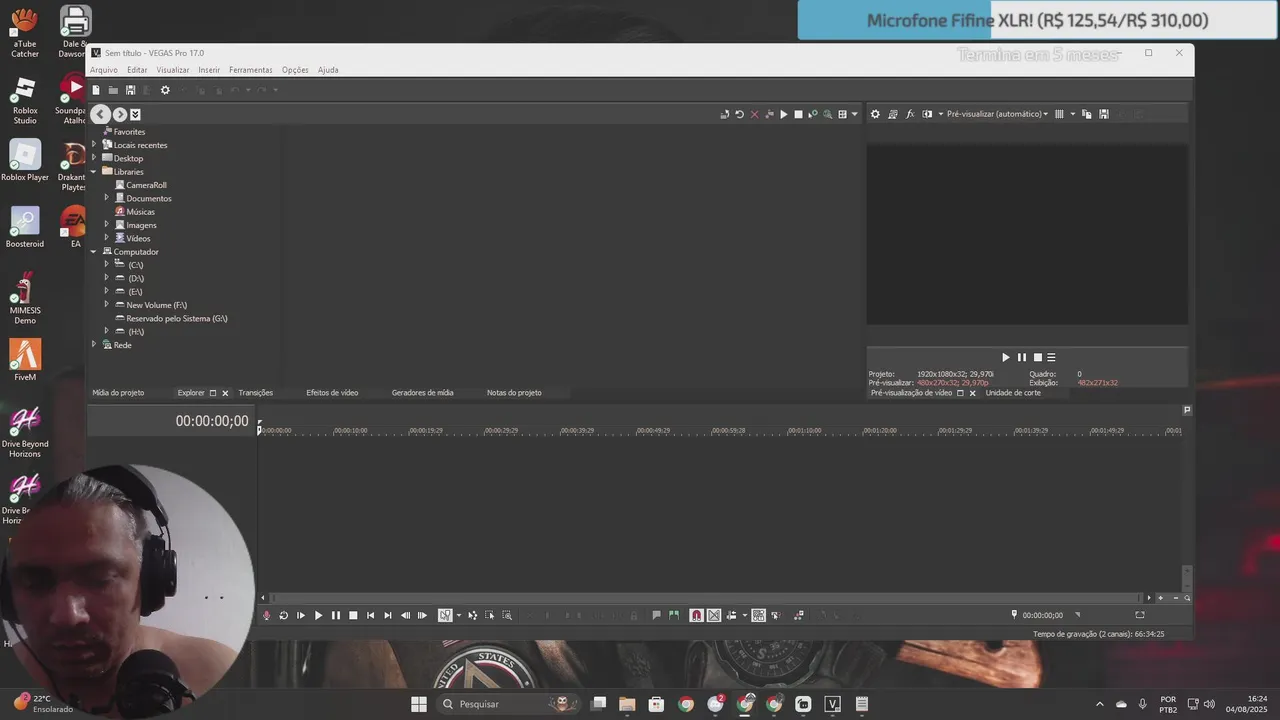Screen dimensions: 1280x720
Task: Click the Open project folder icon
Action: click(113, 90)
